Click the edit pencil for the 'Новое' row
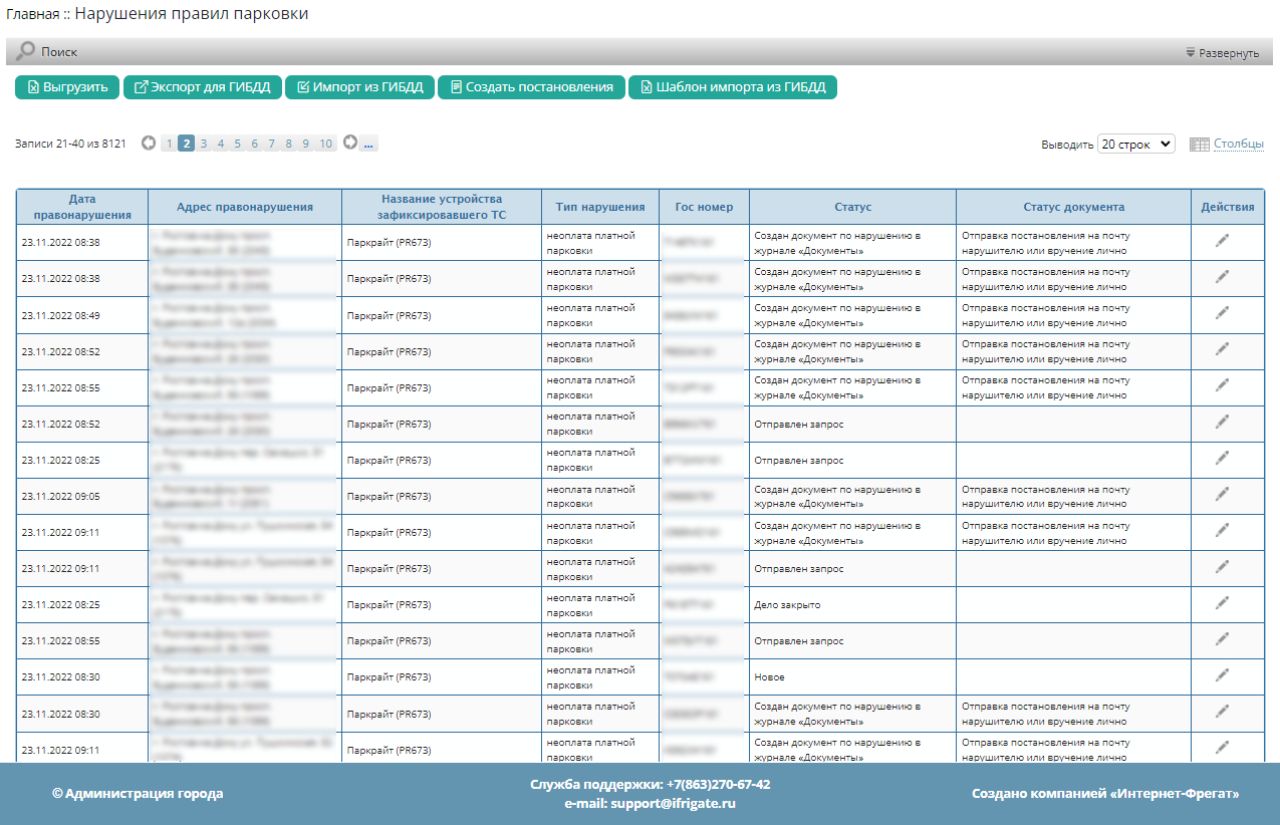The height and width of the screenshot is (825, 1280). 1222,676
